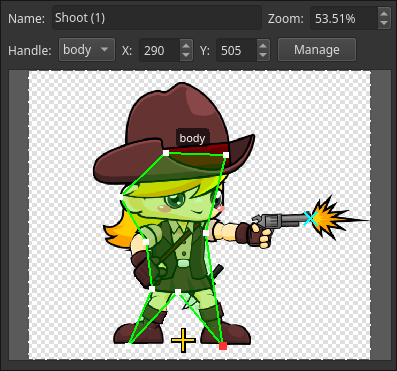This screenshot has width=397, height=371.
Task: Open the Handle dropdown showing body
Action: coord(87,50)
